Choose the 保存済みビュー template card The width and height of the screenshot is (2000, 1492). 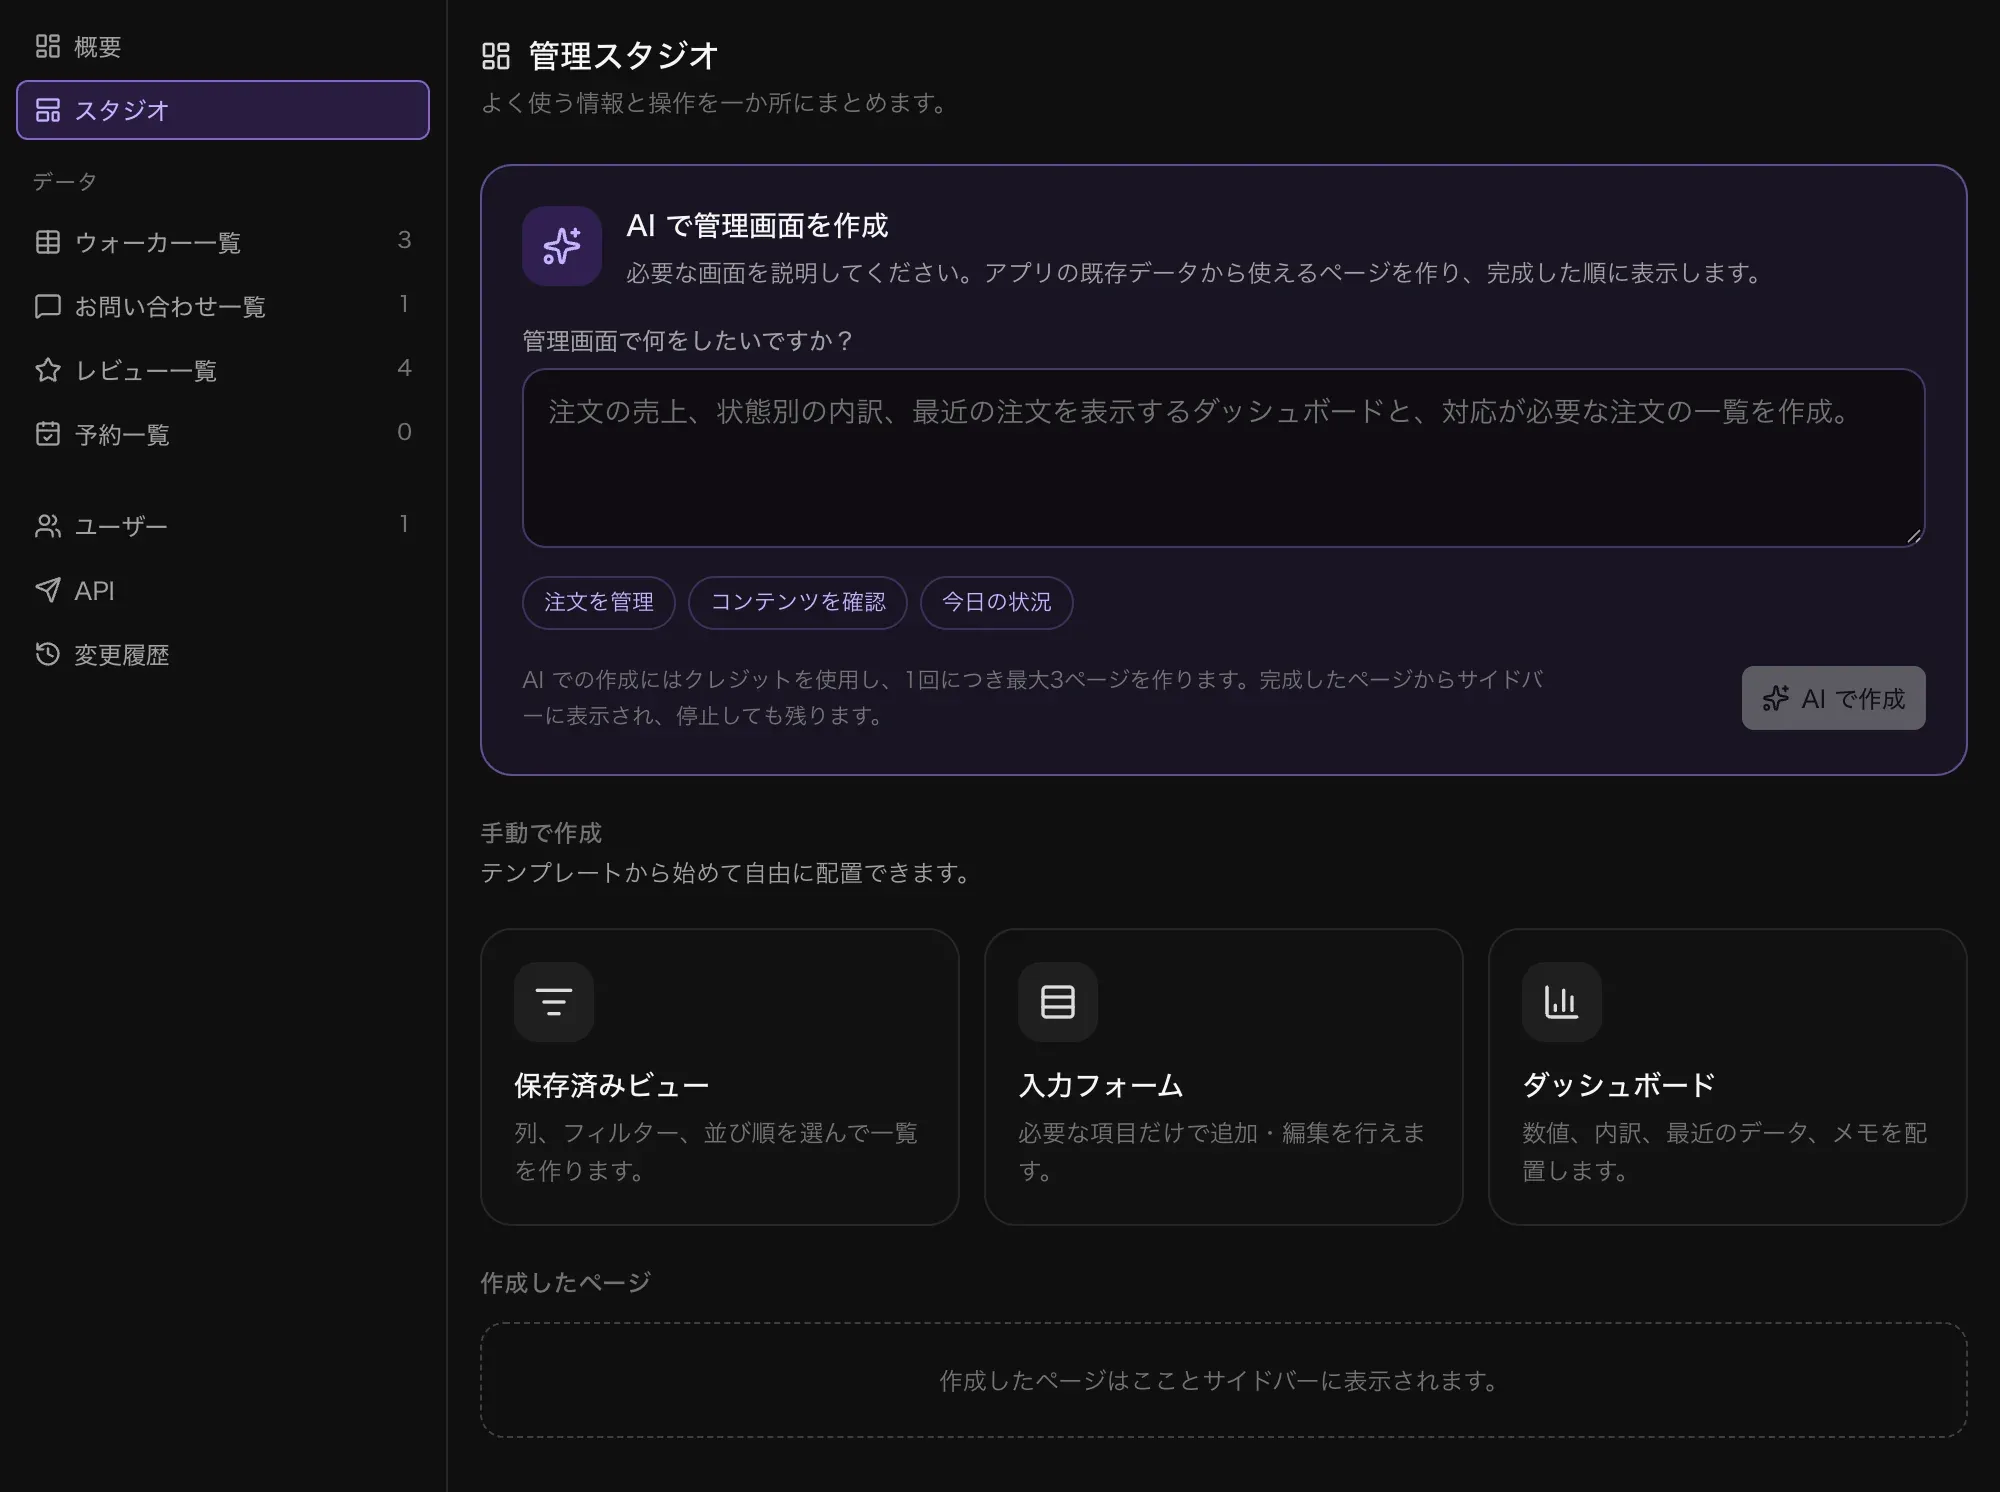[x=720, y=1077]
